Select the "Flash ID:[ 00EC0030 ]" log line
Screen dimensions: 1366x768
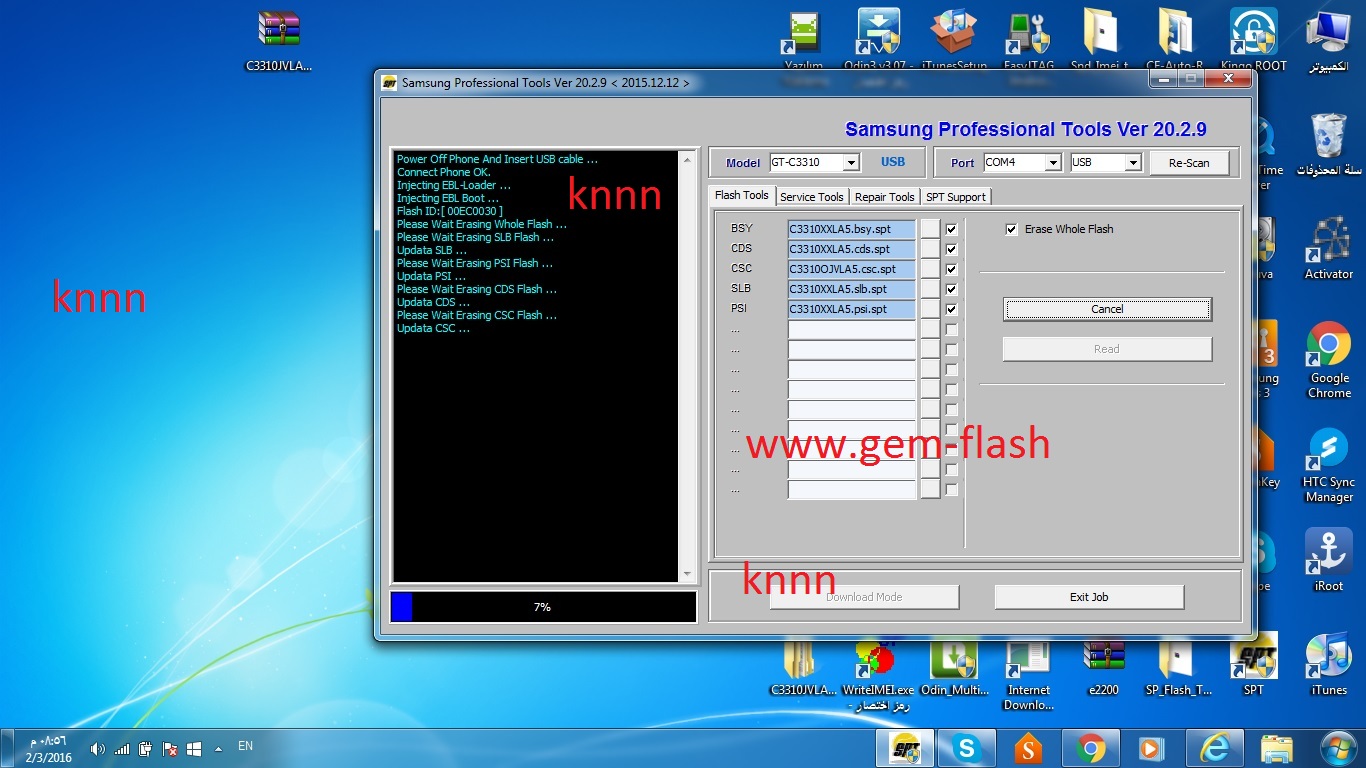pos(450,211)
